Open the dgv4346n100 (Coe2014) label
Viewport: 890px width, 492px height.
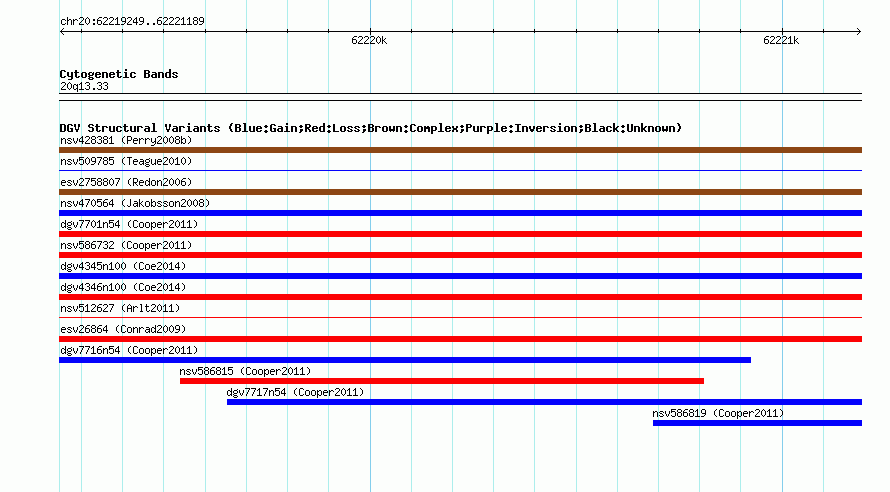pyautogui.click(x=123, y=287)
